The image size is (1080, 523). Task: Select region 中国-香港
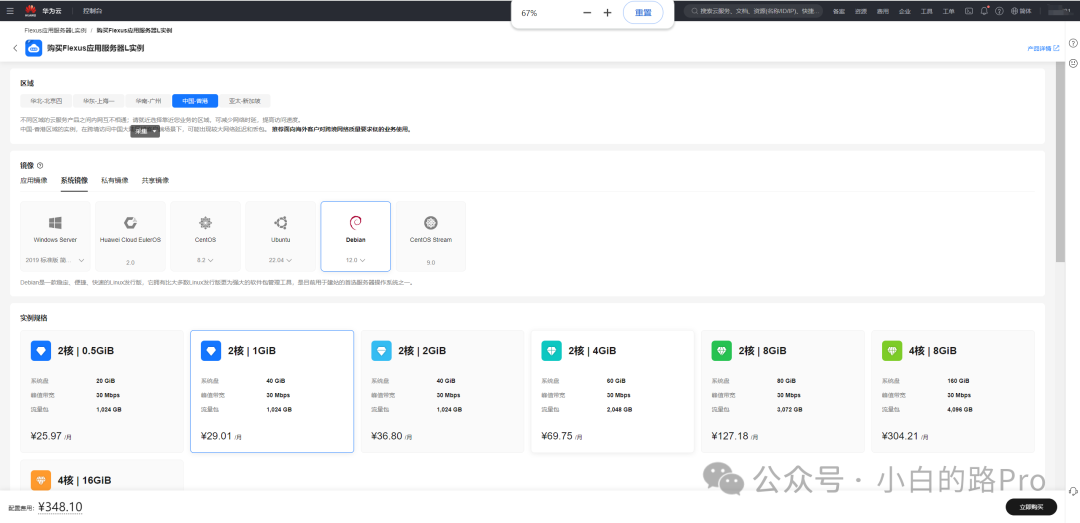[195, 101]
